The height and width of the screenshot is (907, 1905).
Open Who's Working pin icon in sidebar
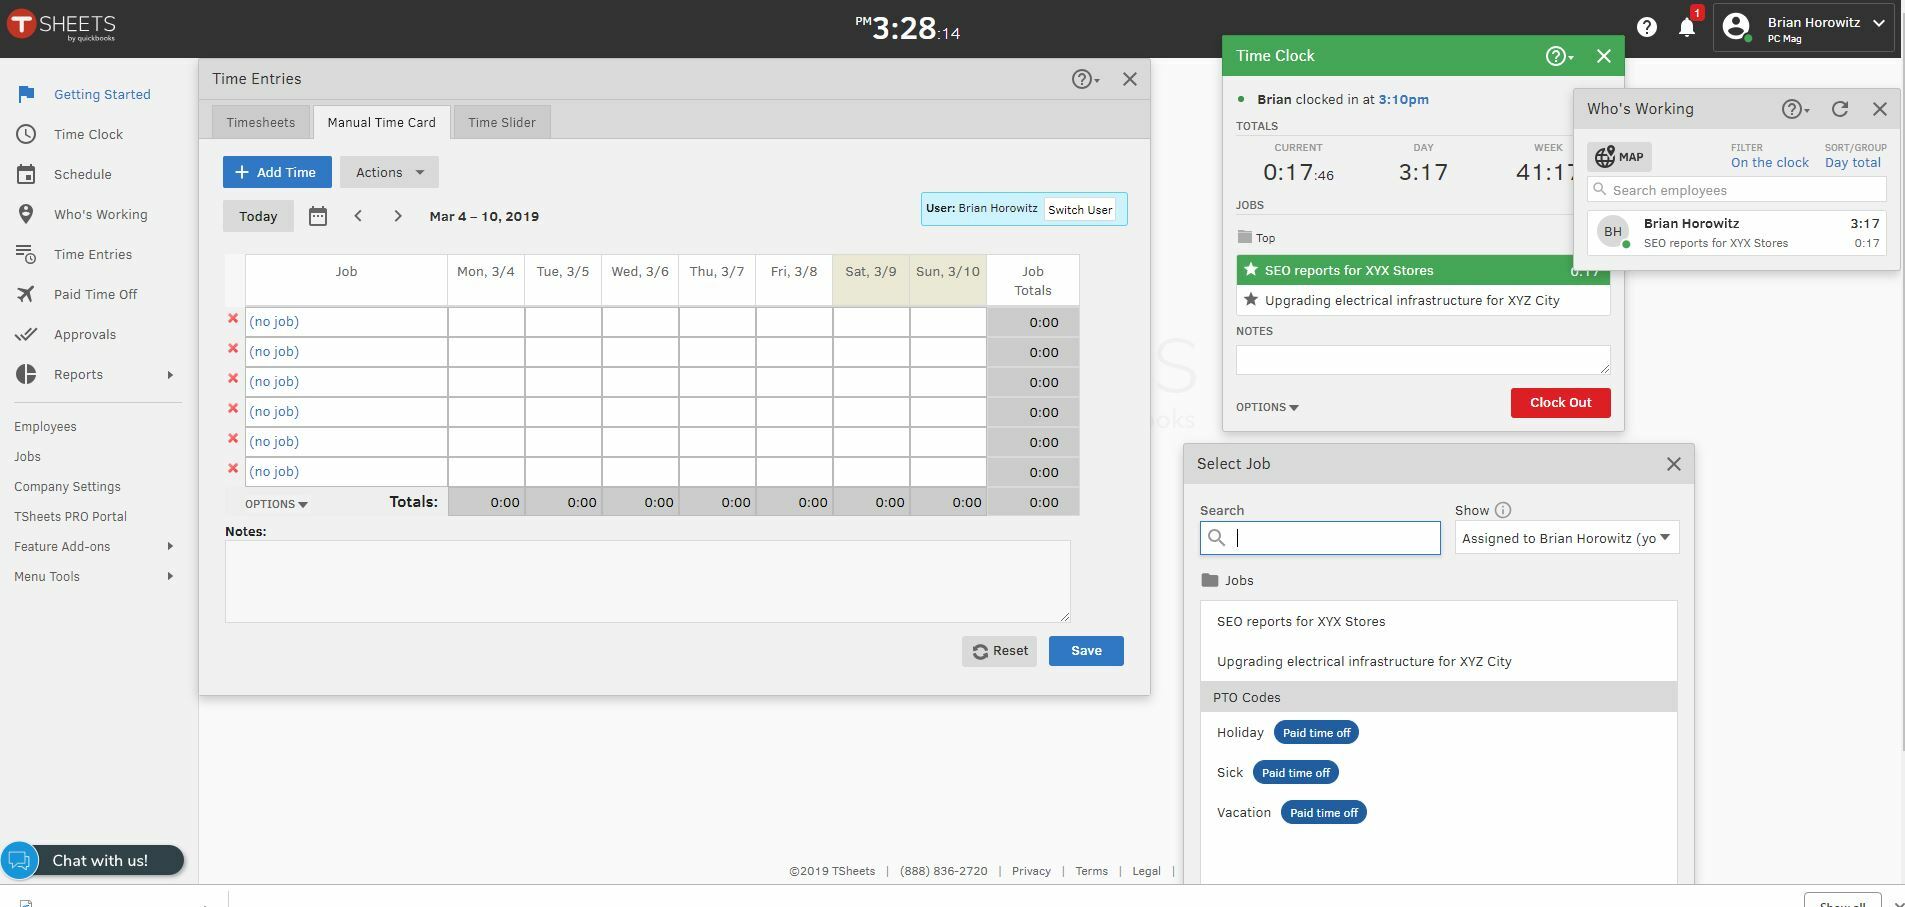[27, 214]
